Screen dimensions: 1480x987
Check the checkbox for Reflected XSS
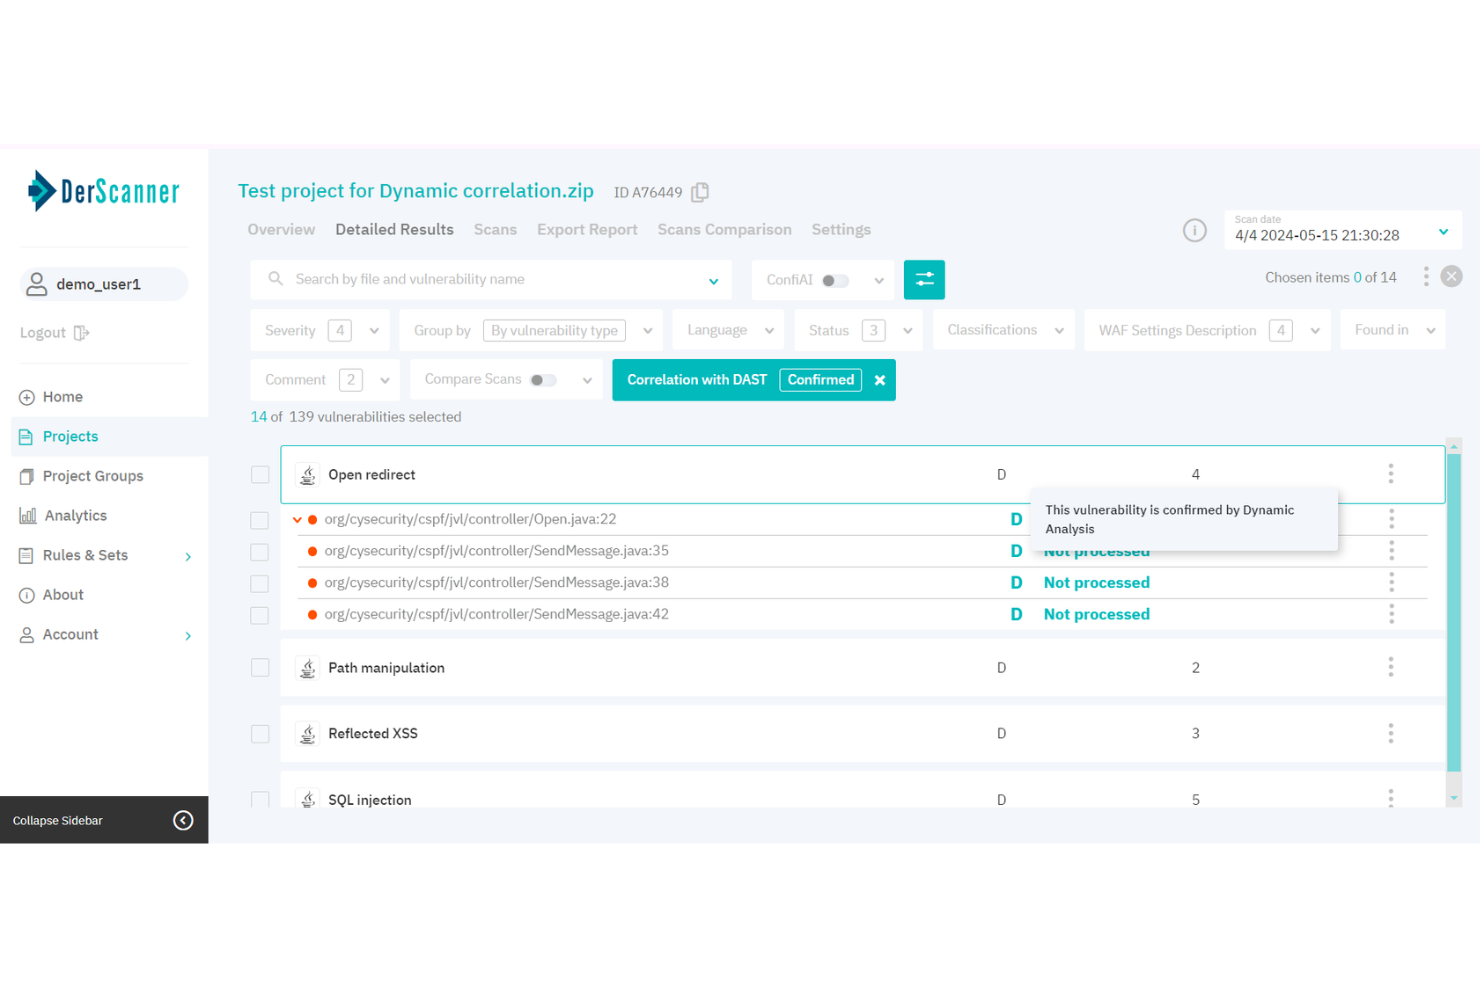[260, 733]
